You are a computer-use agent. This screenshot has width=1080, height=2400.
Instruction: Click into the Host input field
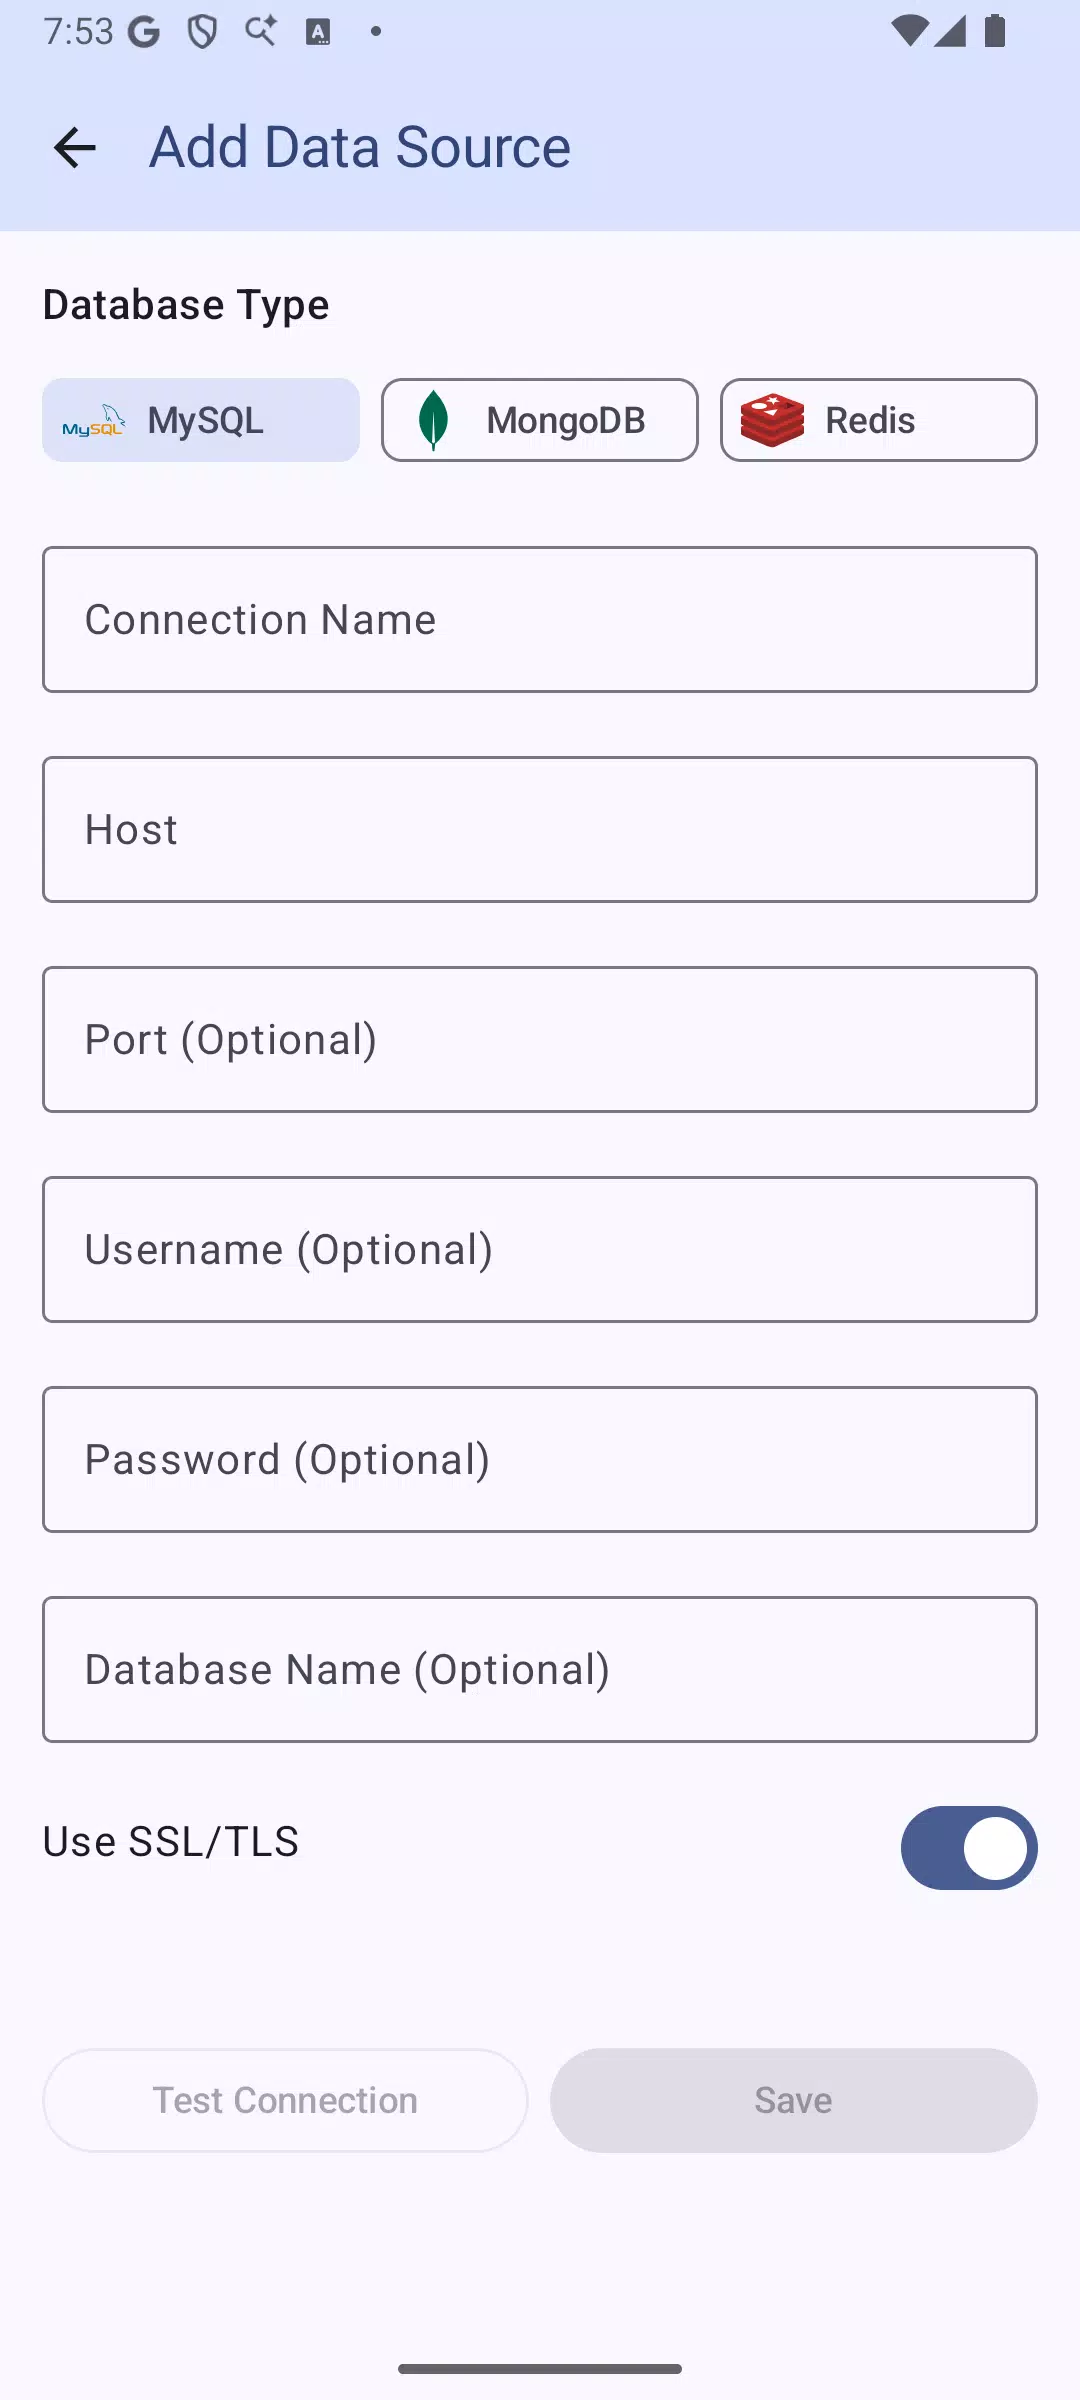point(540,829)
